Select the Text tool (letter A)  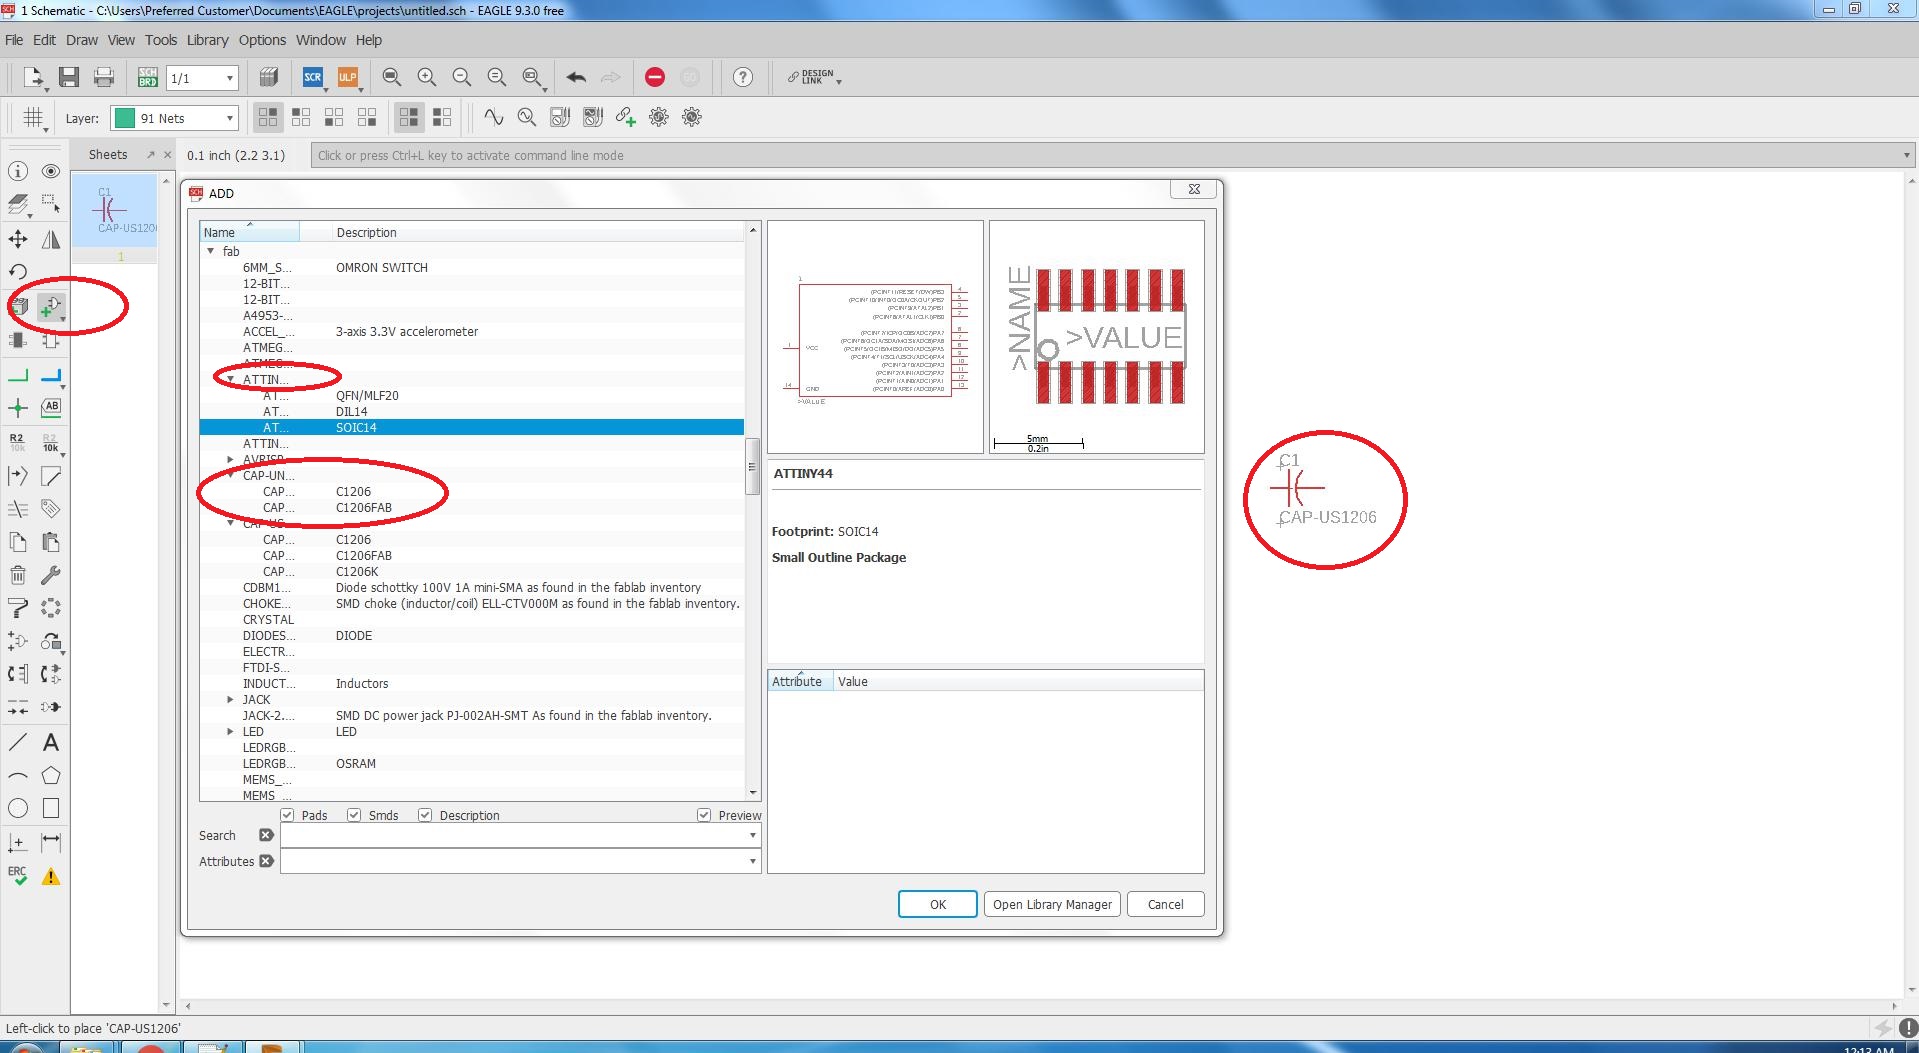click(x=51, y=742)
